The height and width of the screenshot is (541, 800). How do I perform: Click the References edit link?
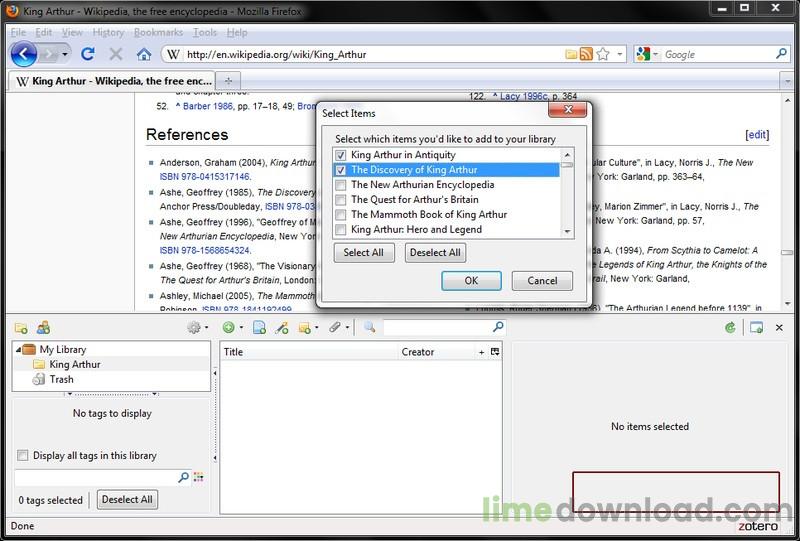click(x=757, y=134)
